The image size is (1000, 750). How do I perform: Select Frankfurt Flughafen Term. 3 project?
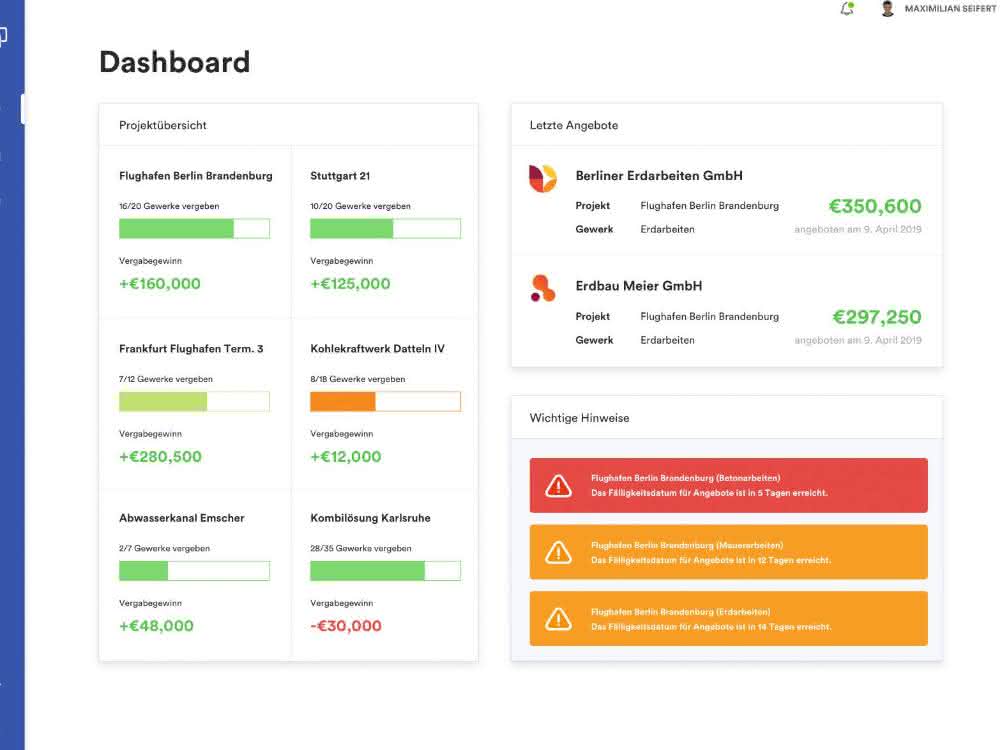click(x=191, y=349)
